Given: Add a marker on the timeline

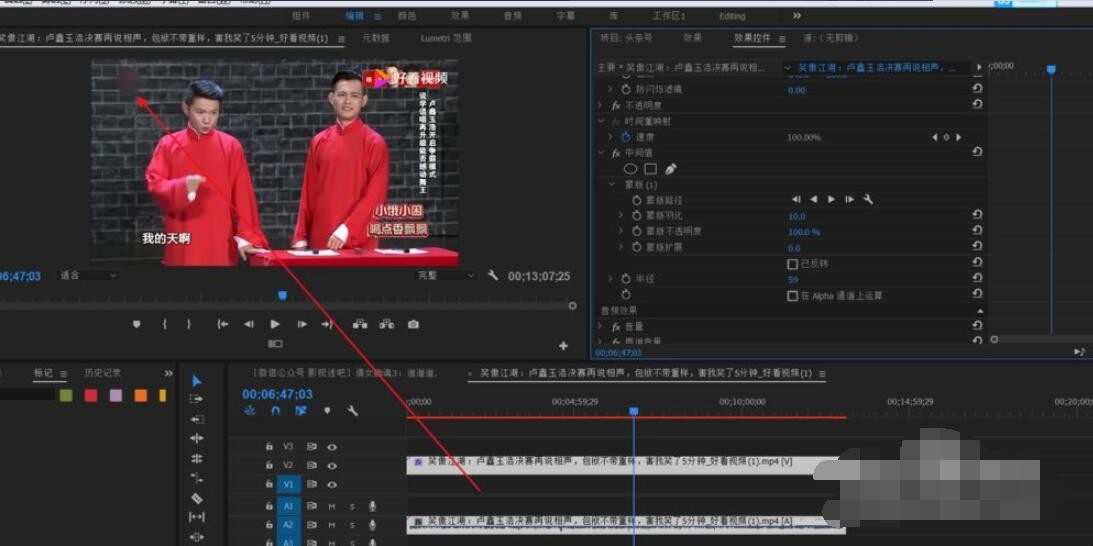Looking at the screenshot, I should pos(327,411).
